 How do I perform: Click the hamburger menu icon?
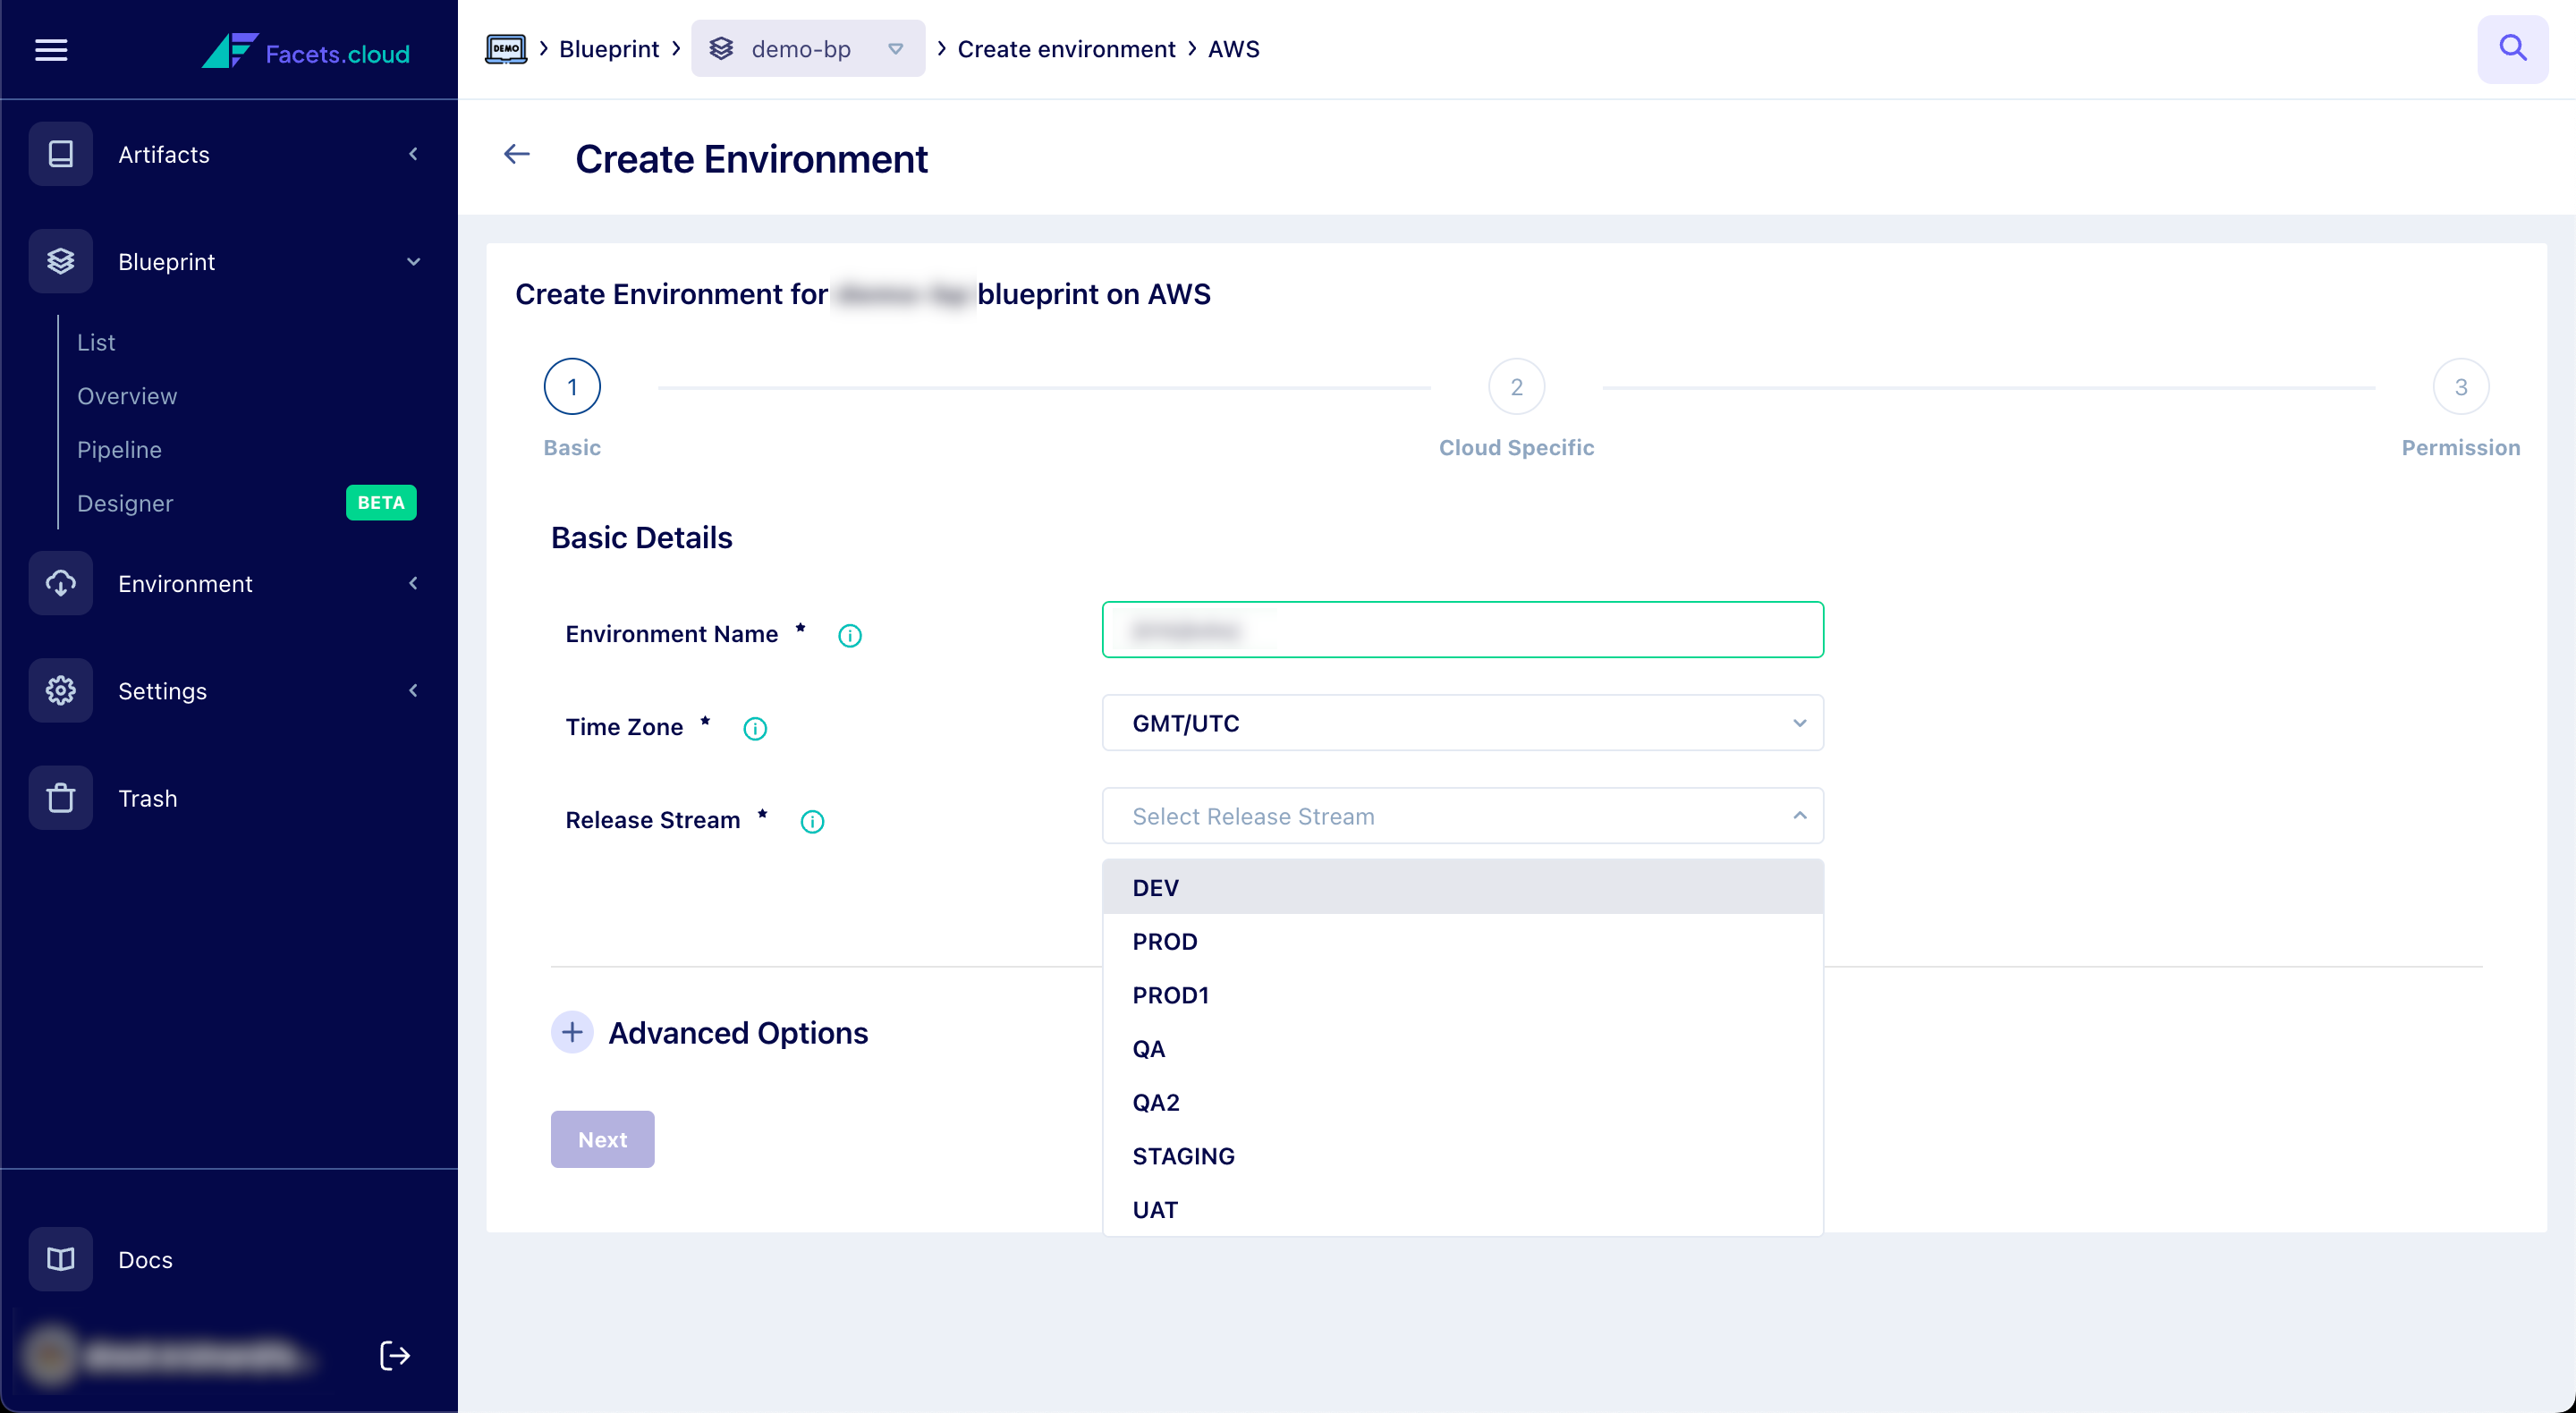tap(51, 50)
